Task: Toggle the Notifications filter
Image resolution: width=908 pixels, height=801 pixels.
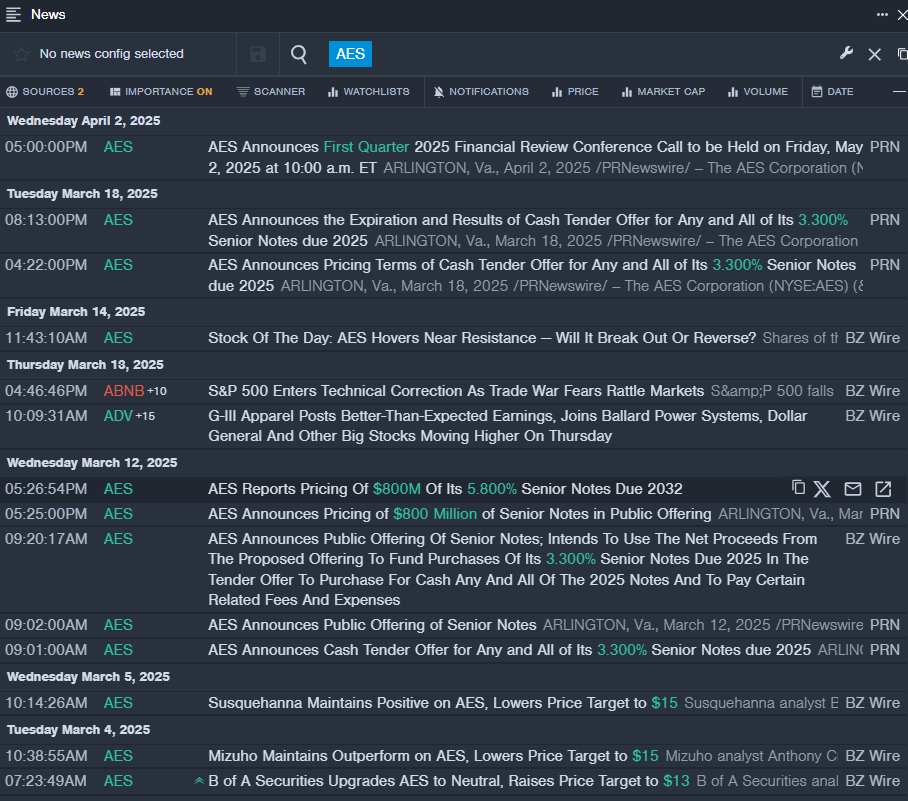Action: pos(481,92)
